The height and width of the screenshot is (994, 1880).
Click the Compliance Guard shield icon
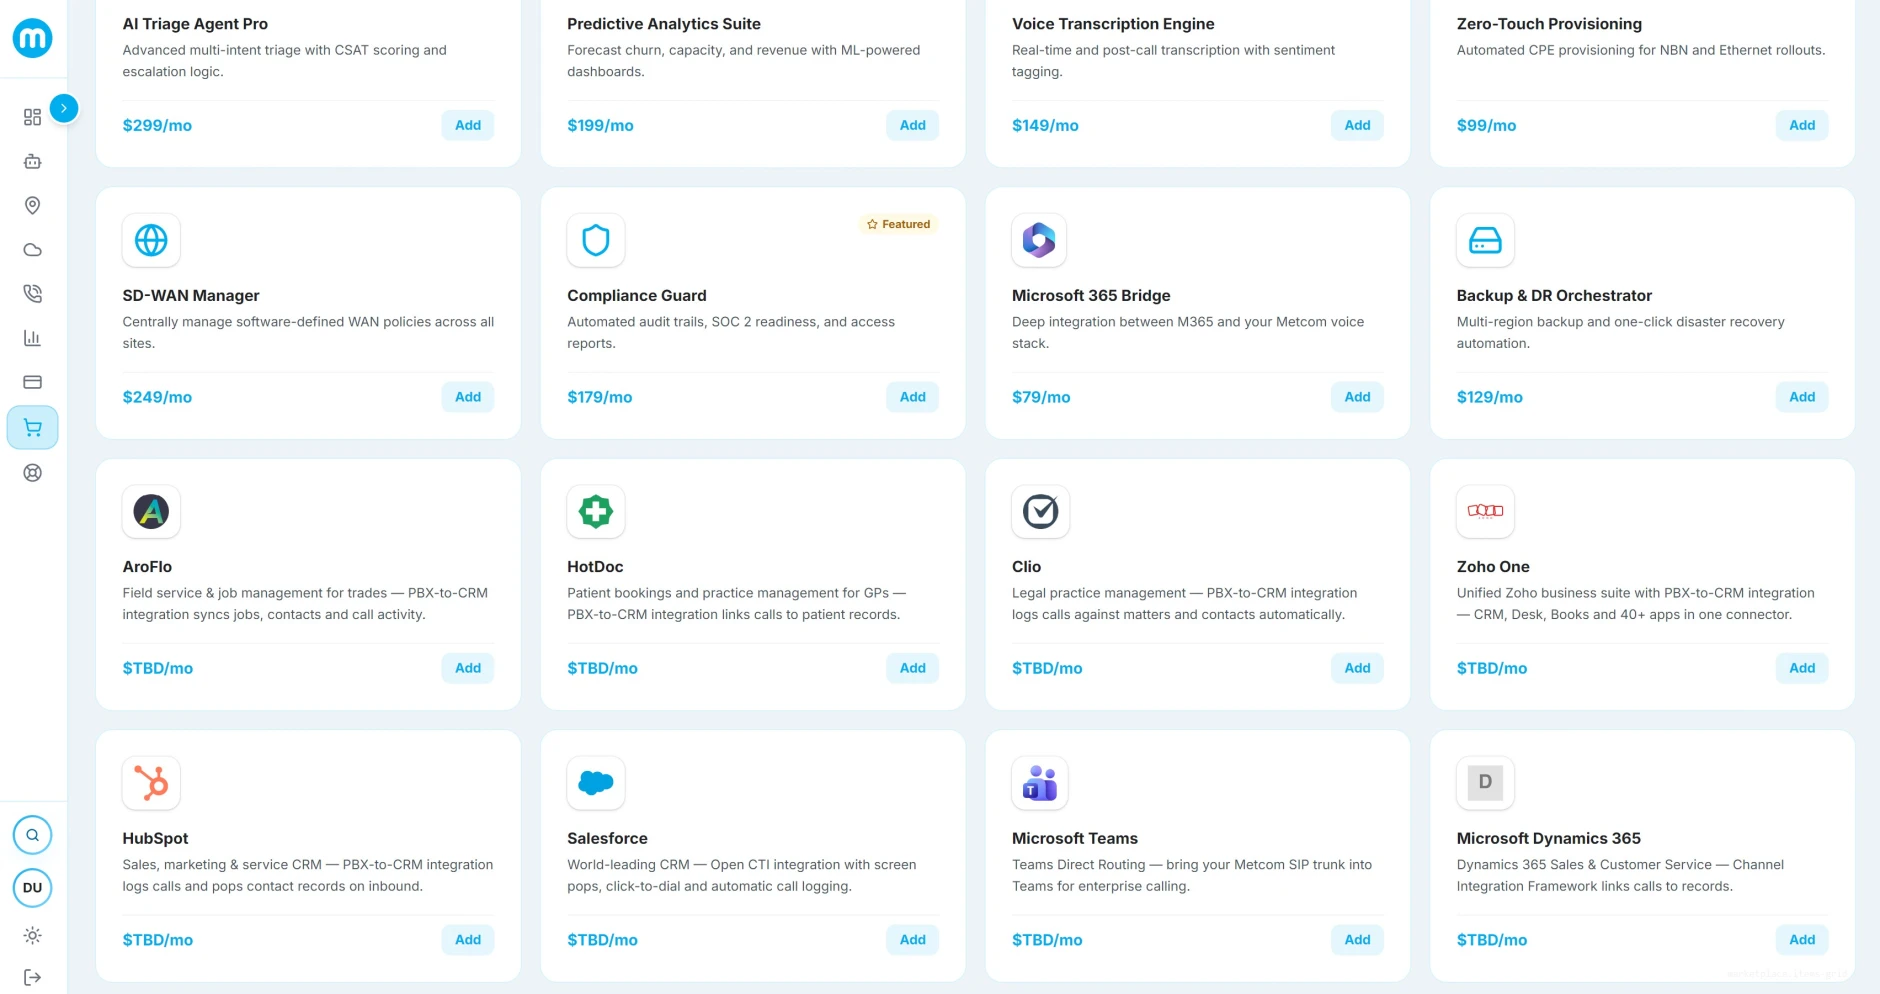point(596,240)
